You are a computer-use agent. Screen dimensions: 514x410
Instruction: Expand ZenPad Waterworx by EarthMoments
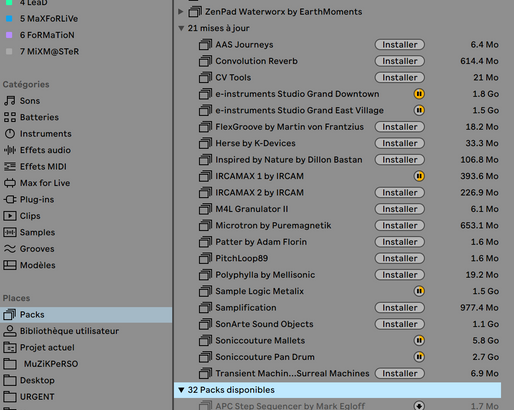pos(181,12)
